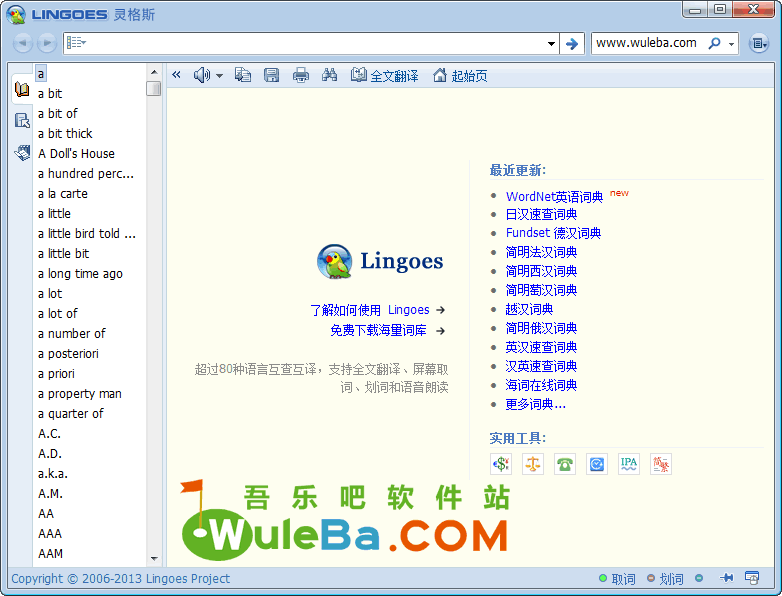Click the word list scroll up arrow

154,72
